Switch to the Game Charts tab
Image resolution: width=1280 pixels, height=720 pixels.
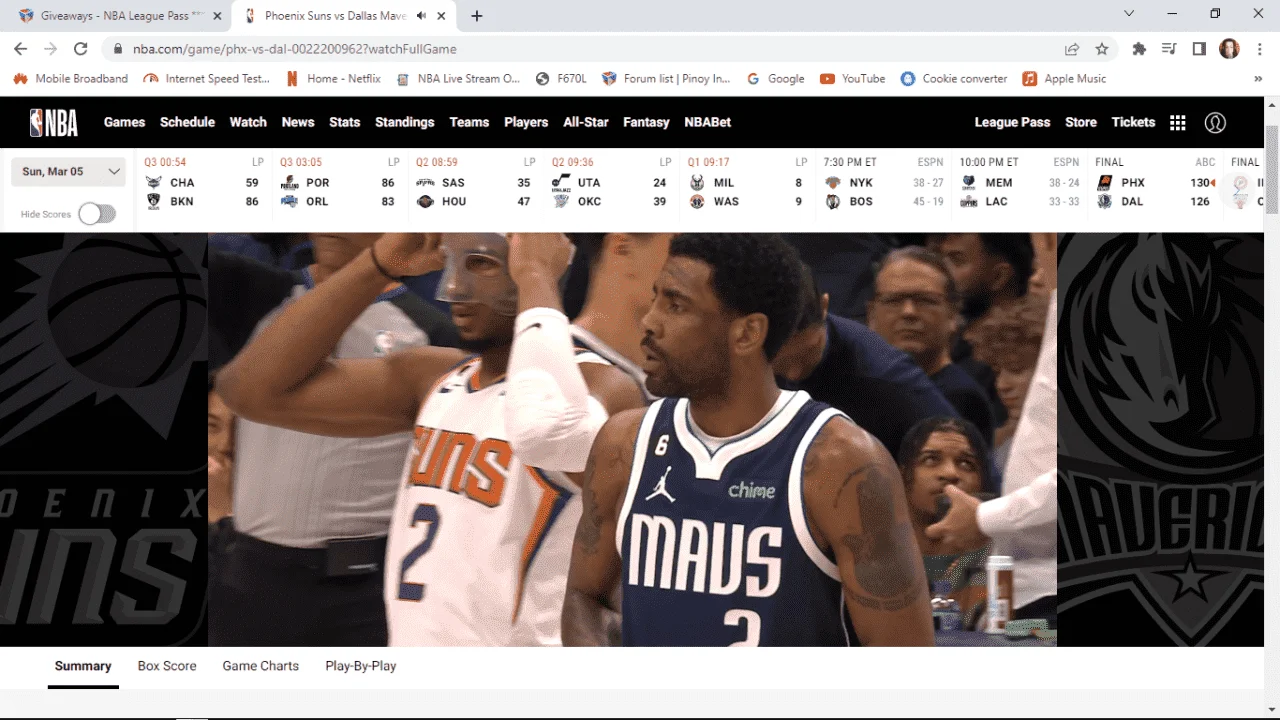coord(261,666)
